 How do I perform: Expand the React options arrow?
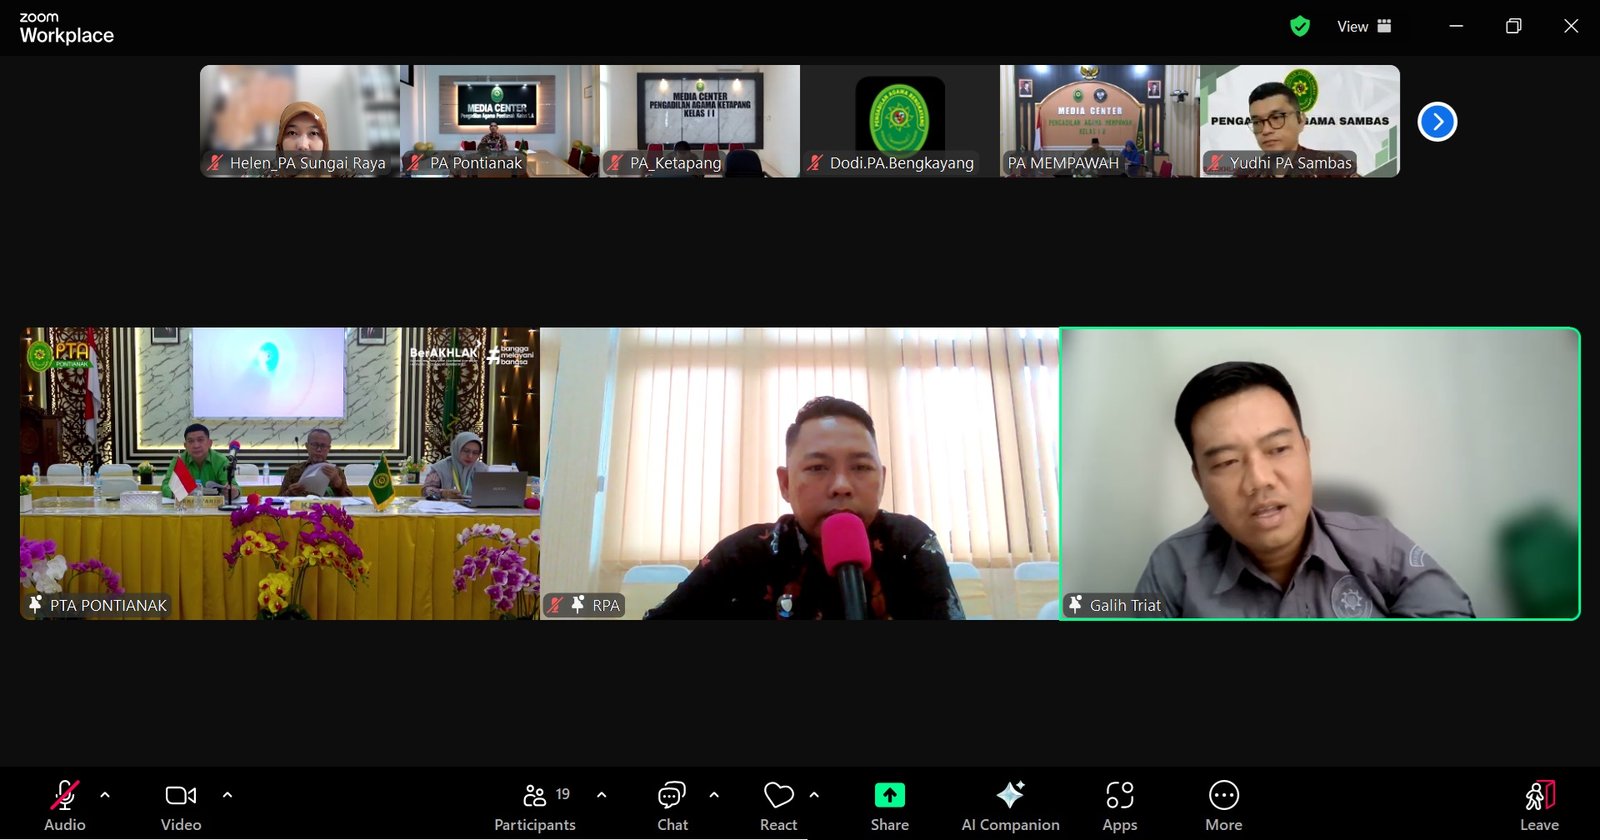pyautogui.click(x=814, y=795)
